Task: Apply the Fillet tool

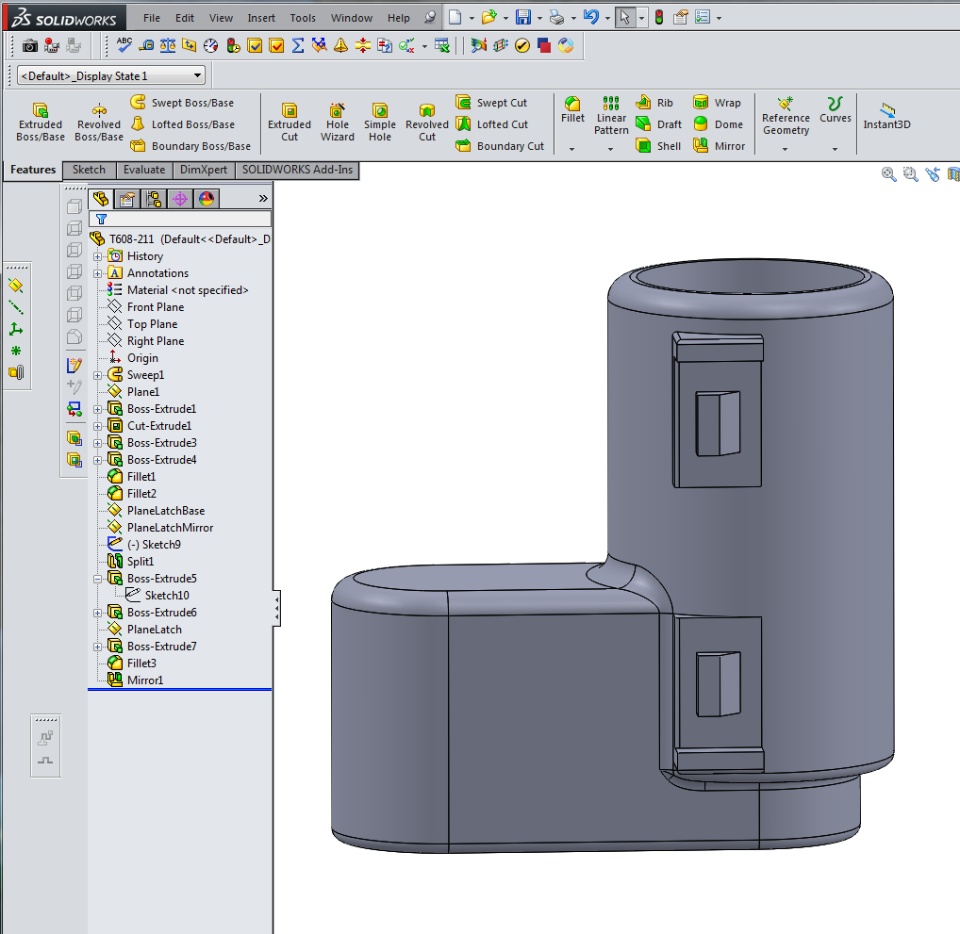Action: pos(572,110)
